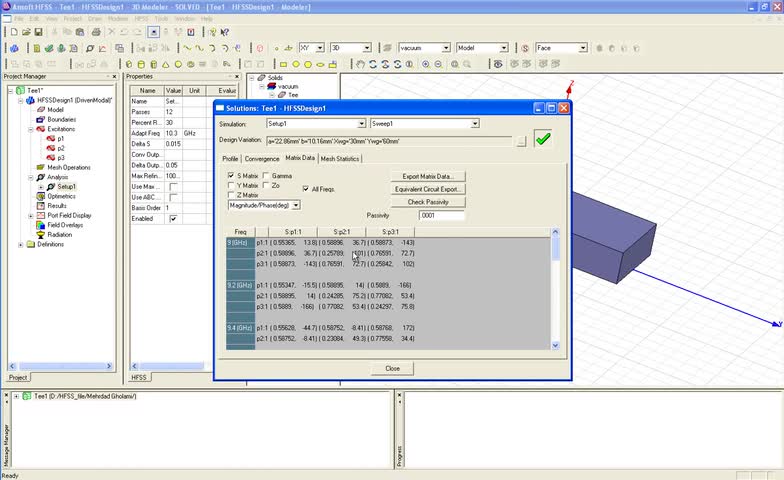Open the XY plane dropdown
784x480 pixels.
point(320,48)
